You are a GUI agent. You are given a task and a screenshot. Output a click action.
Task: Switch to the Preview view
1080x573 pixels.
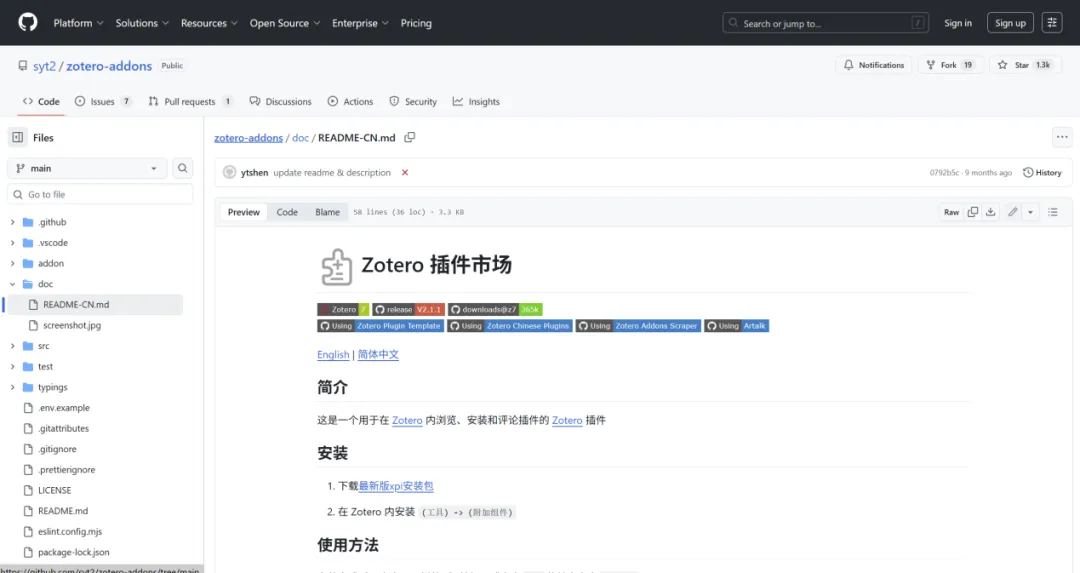tap(244, 212)
